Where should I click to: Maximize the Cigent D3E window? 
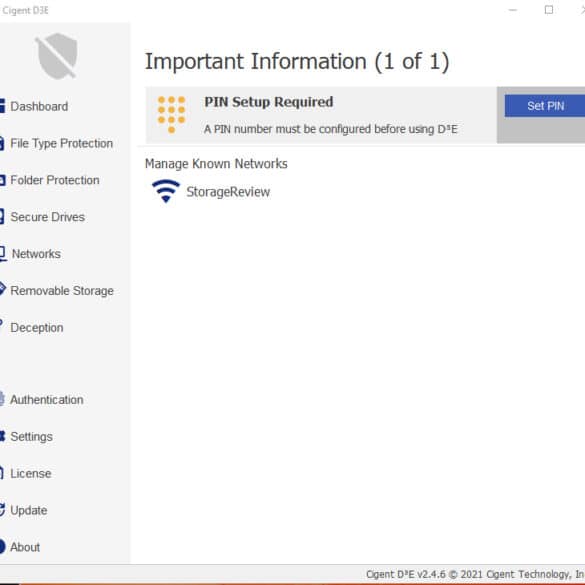(x=549, y=10)
